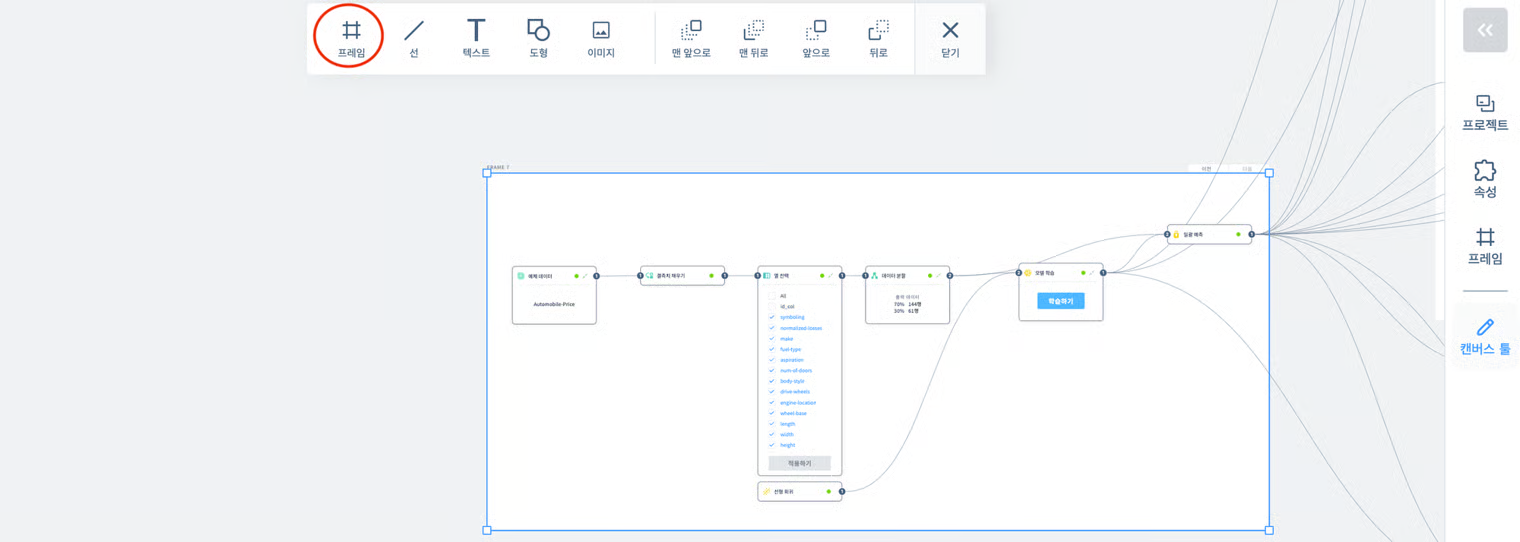The height and width of the screenshot is (542, 1520).
Task: Click the gray 적용하기 apply button
Action: point(799,463)
